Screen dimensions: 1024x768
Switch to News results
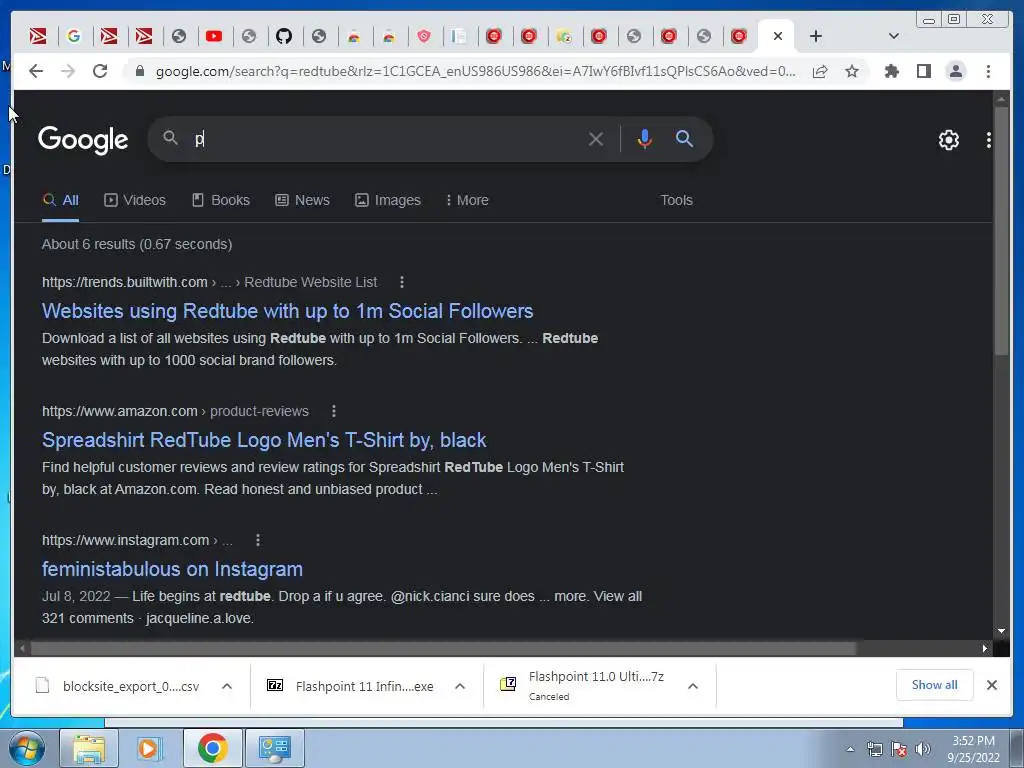[x=302, y=200]
